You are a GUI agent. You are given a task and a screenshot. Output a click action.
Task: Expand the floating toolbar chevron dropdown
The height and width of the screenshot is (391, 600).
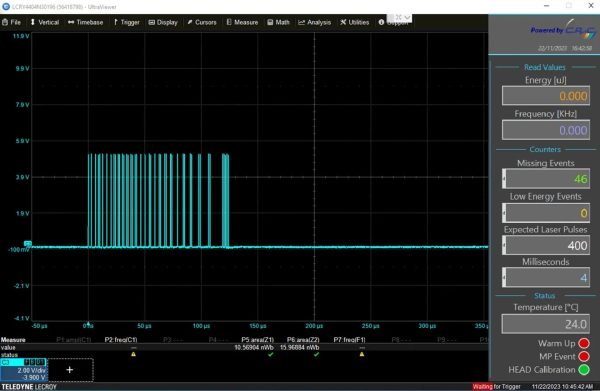coord(407,17)
